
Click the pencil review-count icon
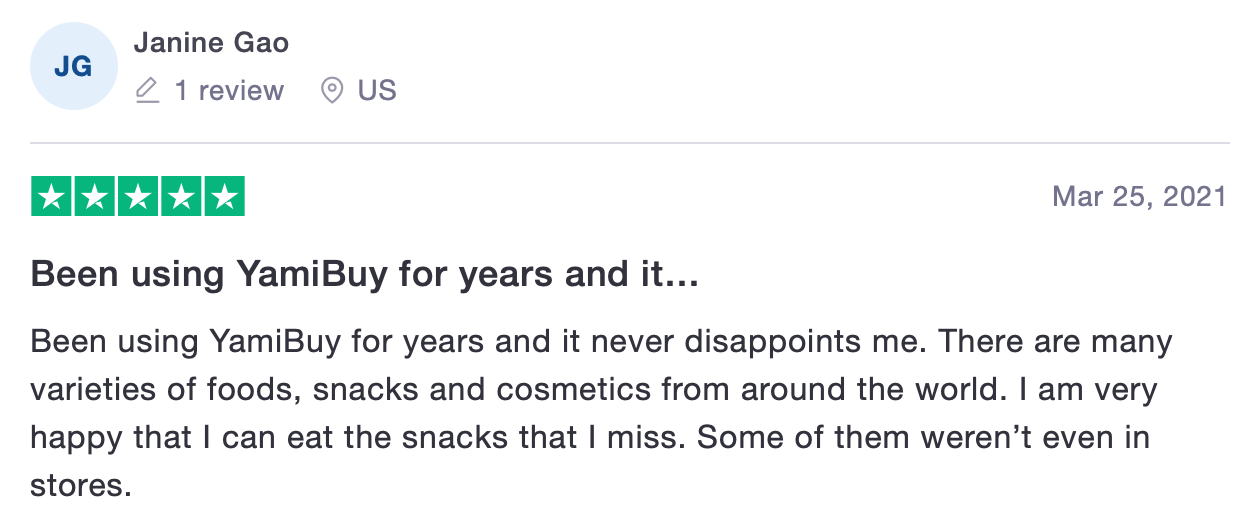[147, 91]
